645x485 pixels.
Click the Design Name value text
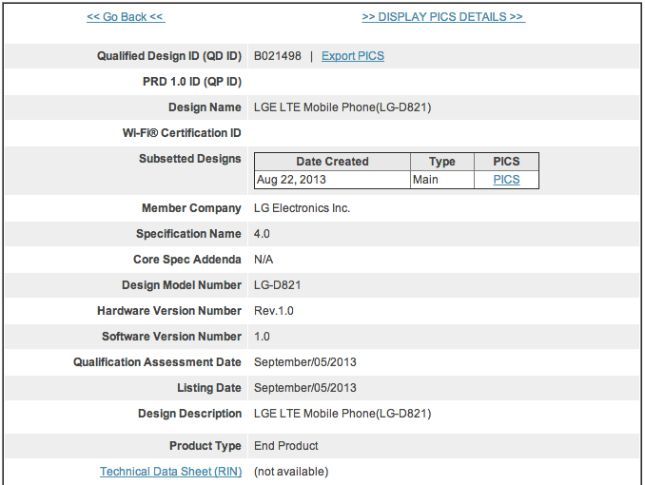(x=343, y=107)
